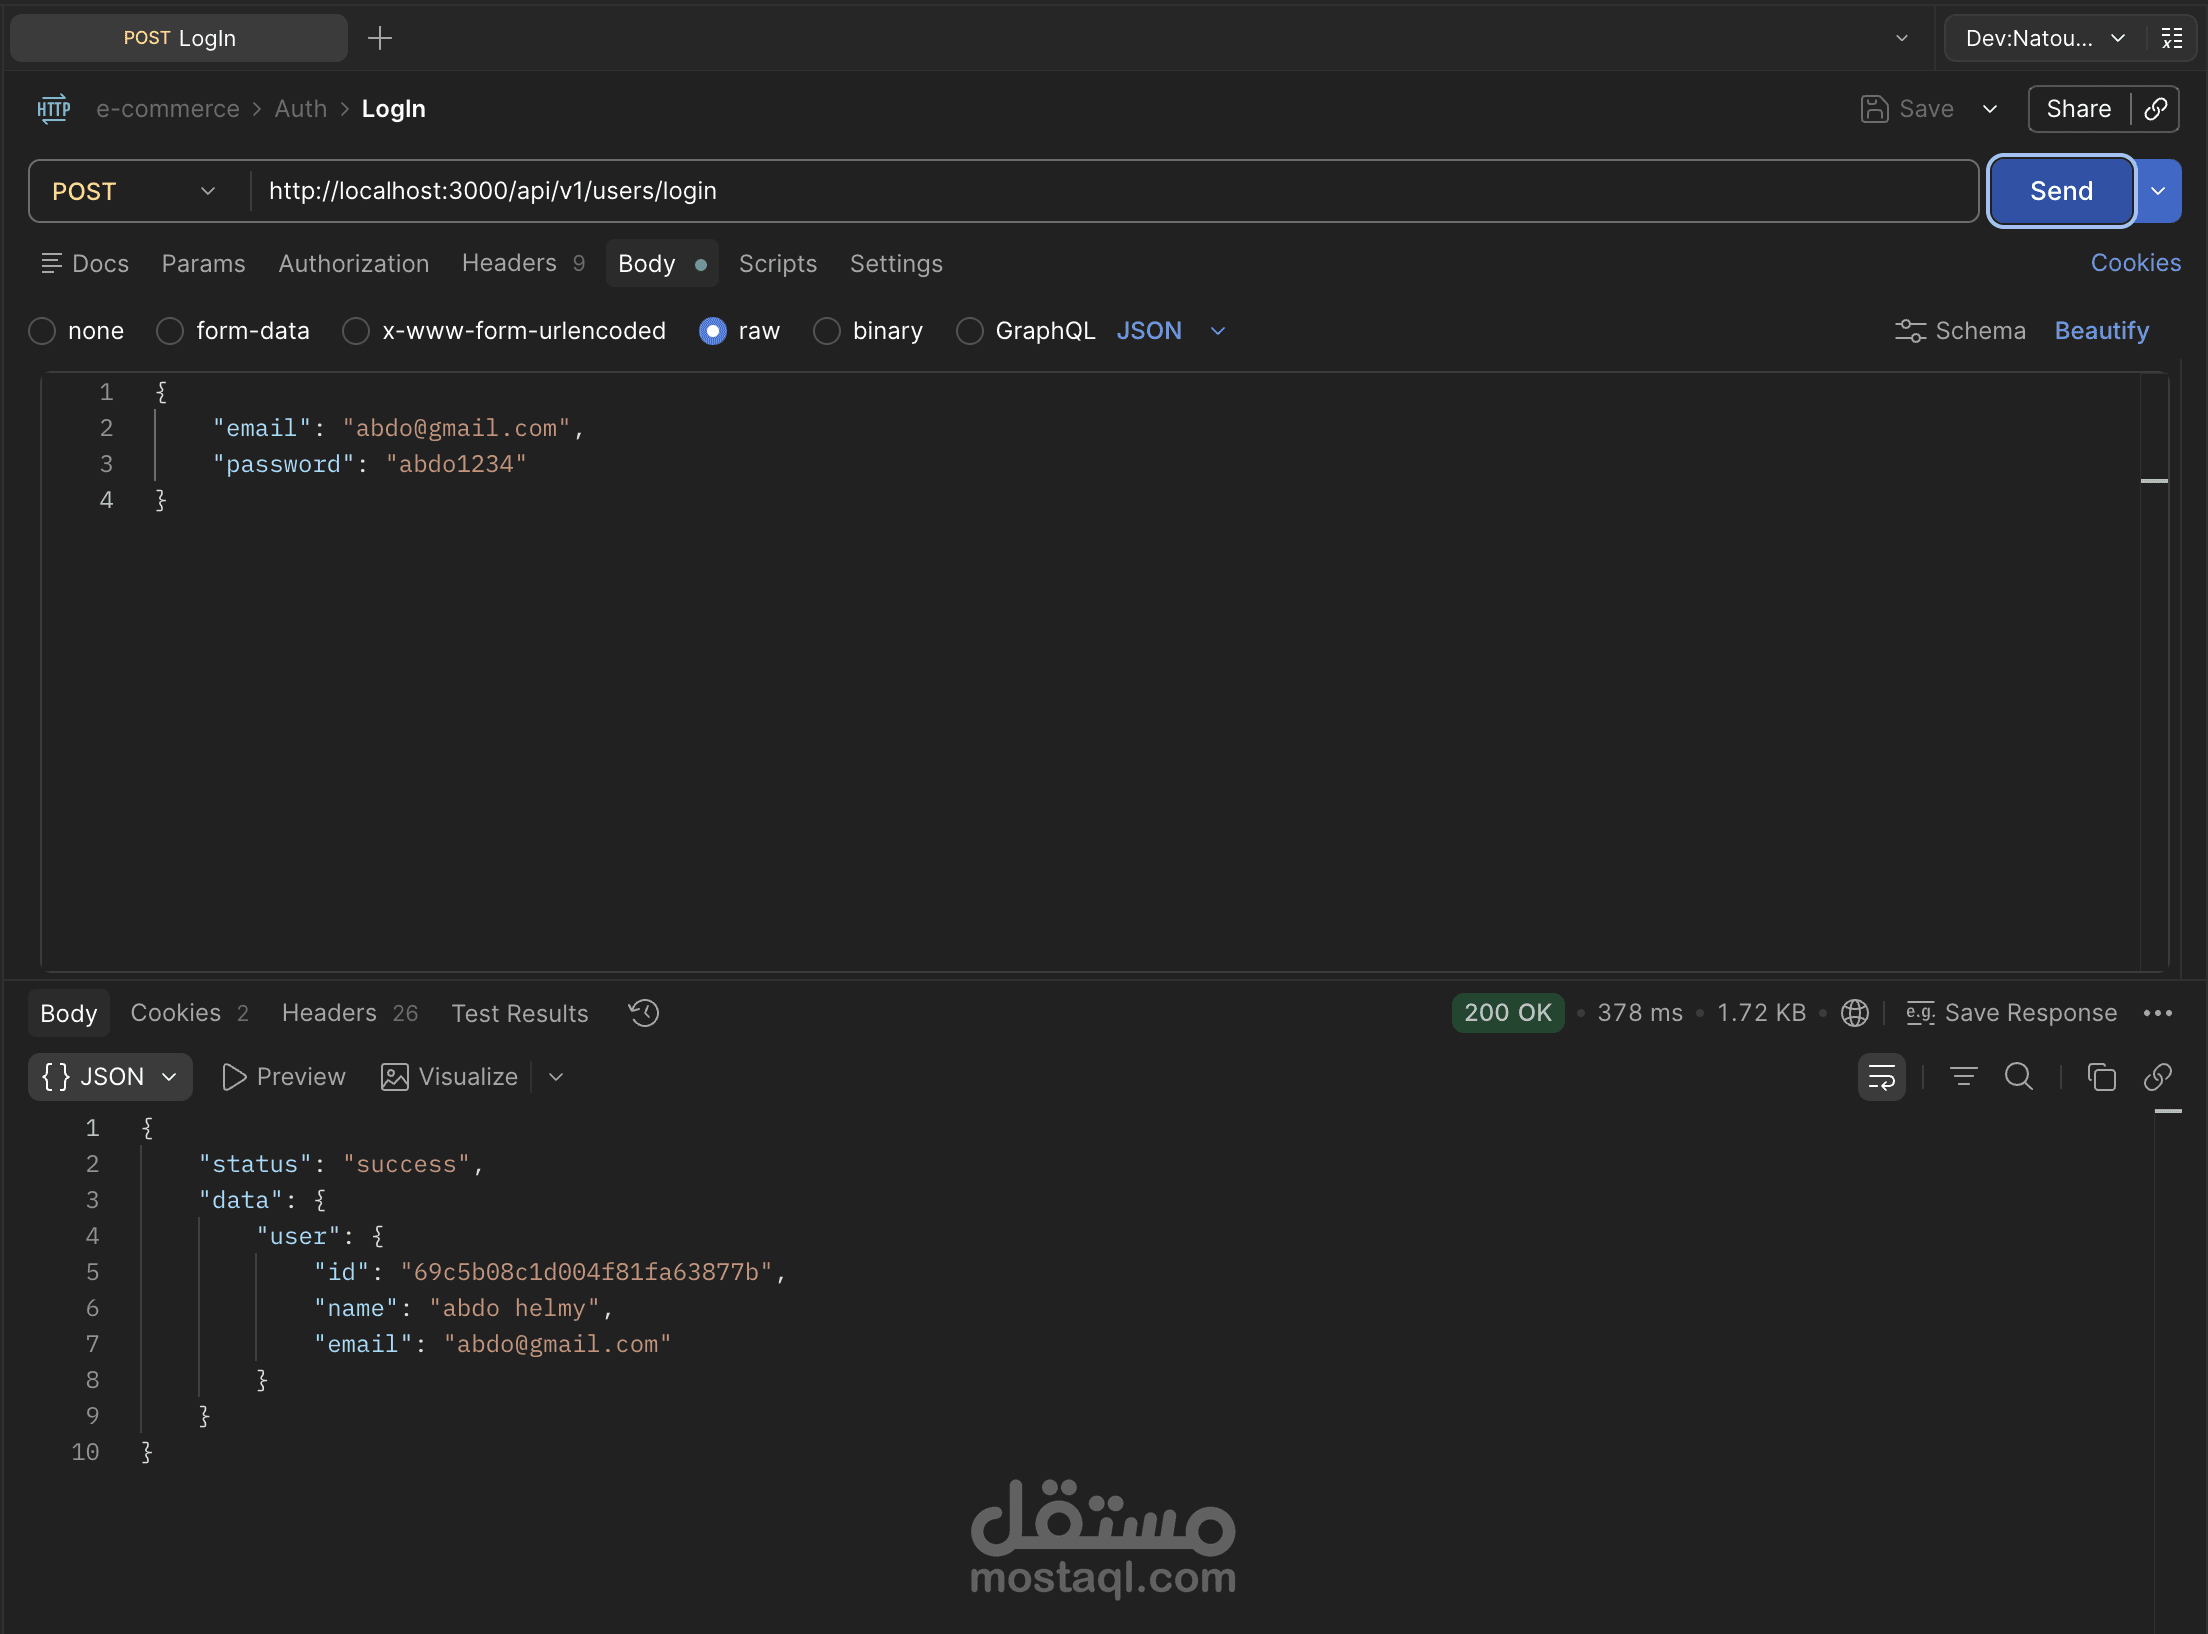
Task: Click the search response magnifier icon
Action: [x=2019, y=1077]
